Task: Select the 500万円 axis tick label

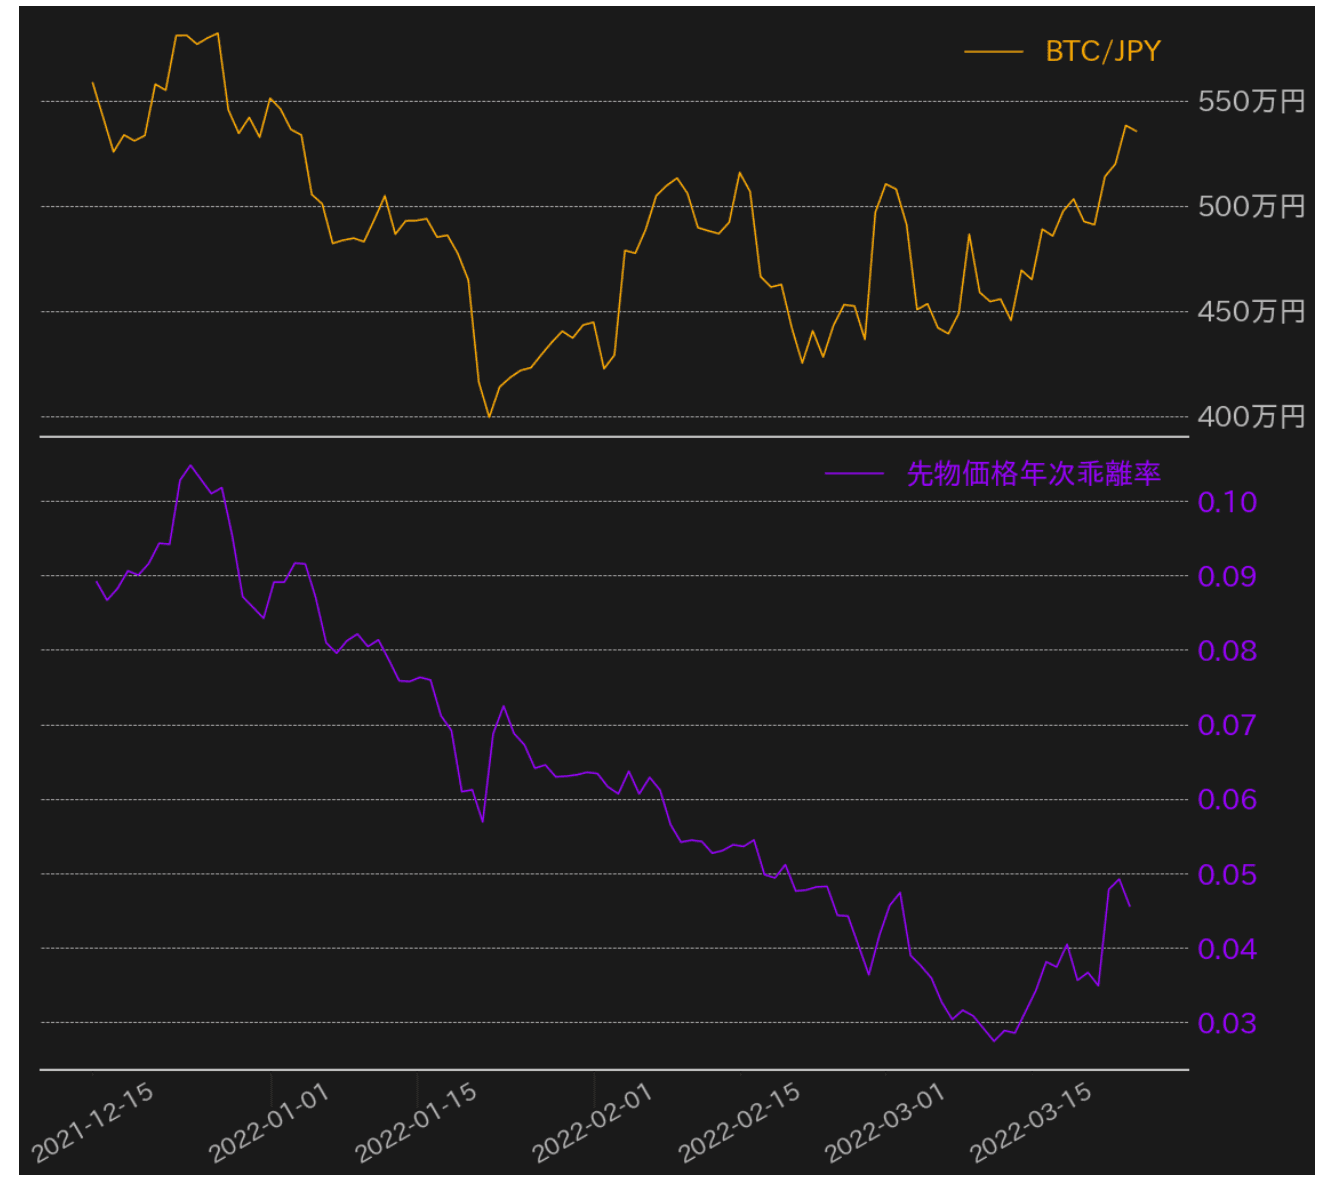Action: pos(1251,206)
